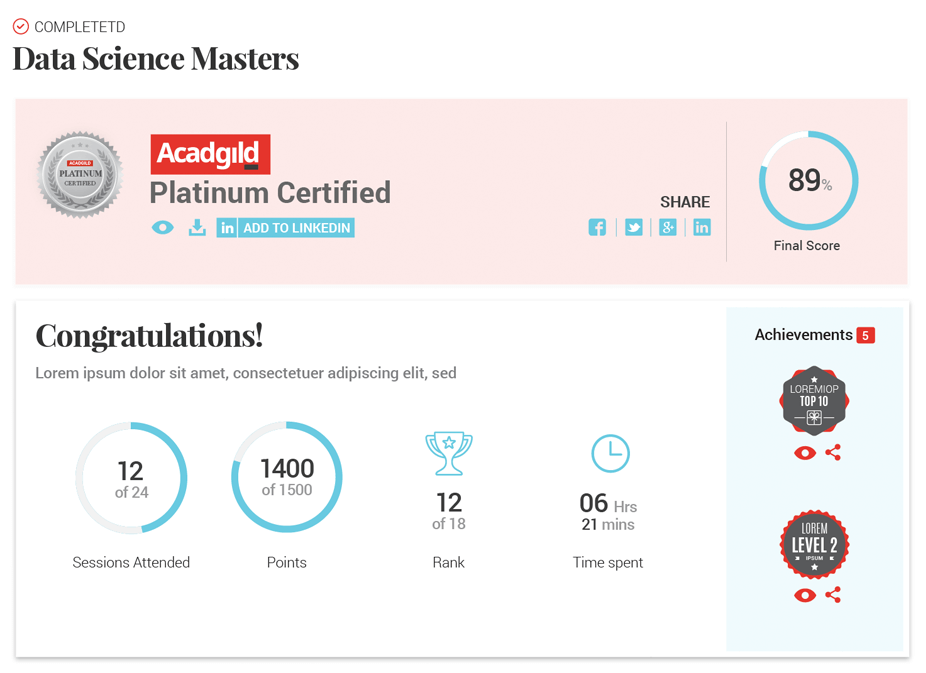Share the Level 2 achievement badge
Image resolution: width=926 pixels, height=673 pixels.
[x=833, y=595]
